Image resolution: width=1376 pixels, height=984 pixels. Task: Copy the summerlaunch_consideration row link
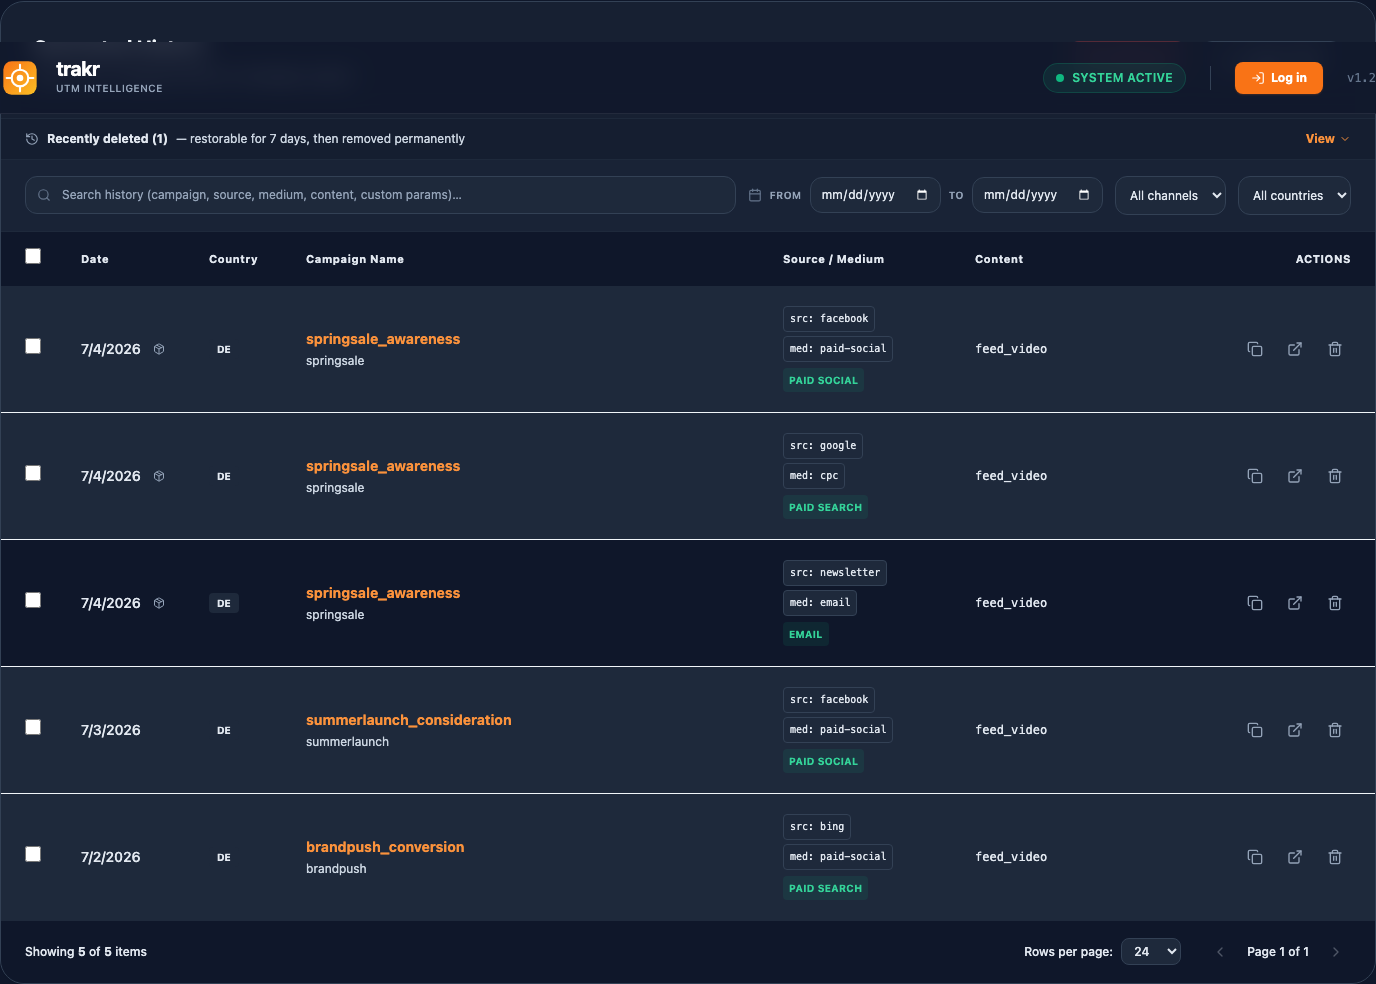pyautogui.click(x=1255, y=730)
